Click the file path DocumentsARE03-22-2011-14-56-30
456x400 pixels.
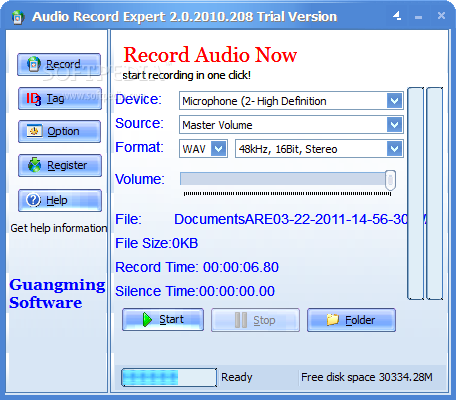tap(291, 219)
